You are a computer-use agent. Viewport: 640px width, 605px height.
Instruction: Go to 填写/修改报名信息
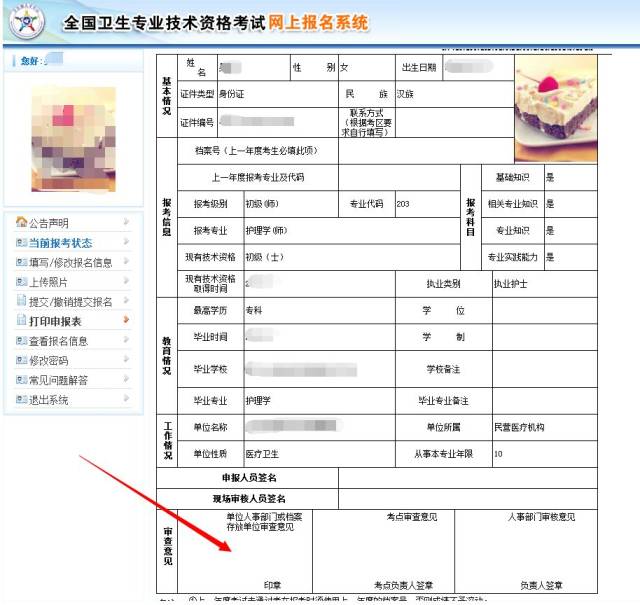(70, 262)
